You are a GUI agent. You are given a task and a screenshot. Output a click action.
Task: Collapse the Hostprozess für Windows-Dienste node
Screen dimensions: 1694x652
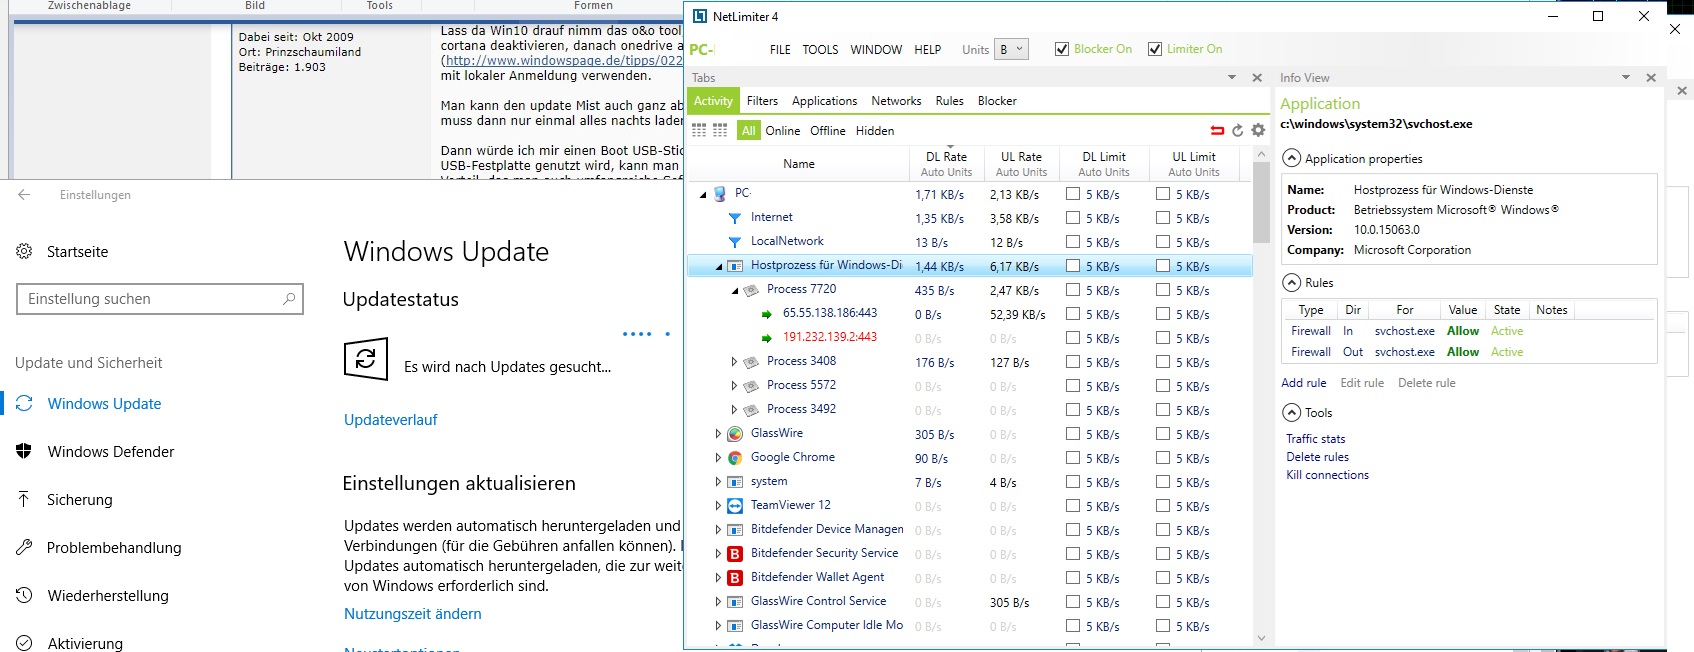(x=719, y=267)
